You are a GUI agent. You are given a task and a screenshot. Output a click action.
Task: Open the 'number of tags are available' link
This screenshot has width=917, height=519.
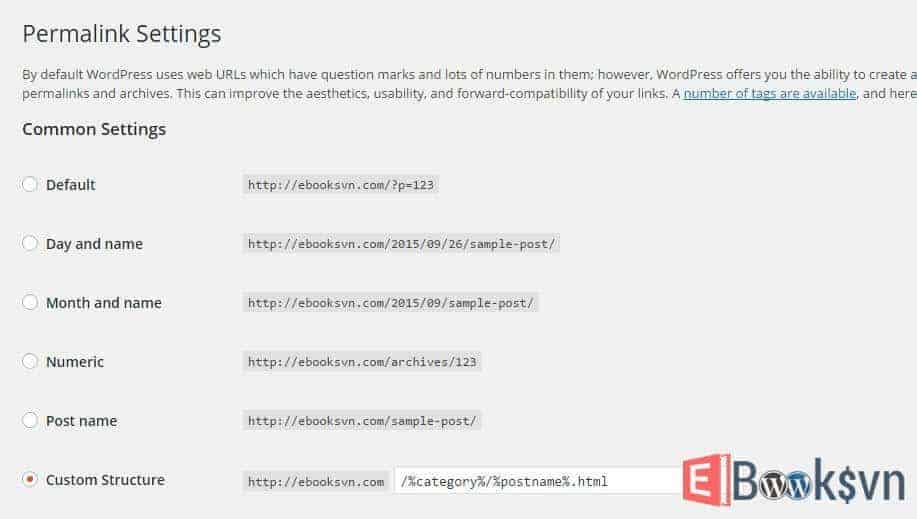tap(769, 93)
